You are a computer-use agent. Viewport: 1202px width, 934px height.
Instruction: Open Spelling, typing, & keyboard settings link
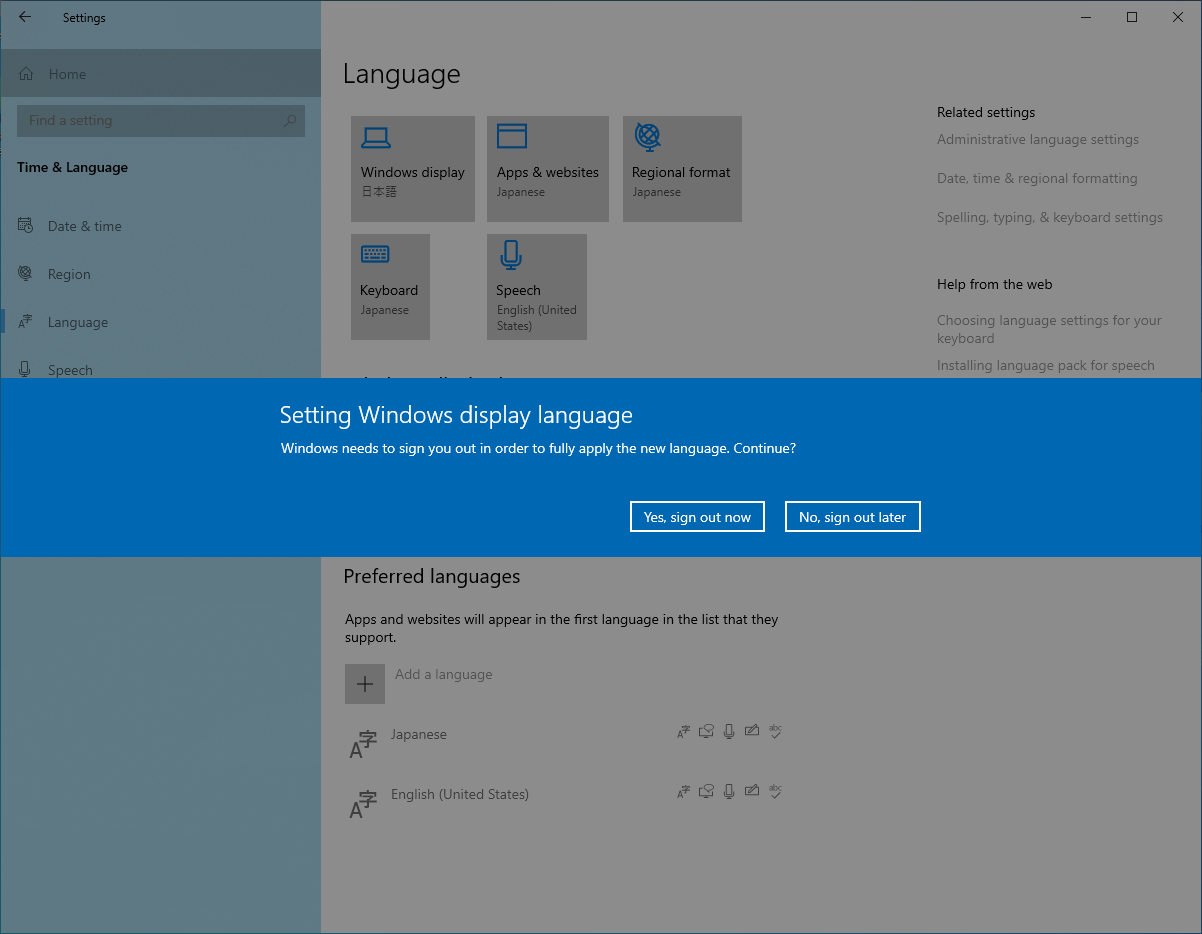pos(1049,218)
